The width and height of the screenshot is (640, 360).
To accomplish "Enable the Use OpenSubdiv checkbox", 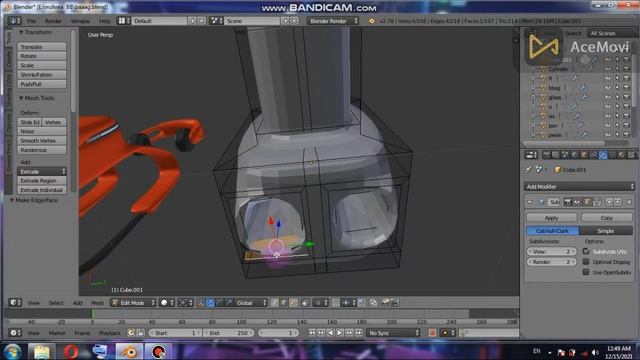I will [586, 272].
